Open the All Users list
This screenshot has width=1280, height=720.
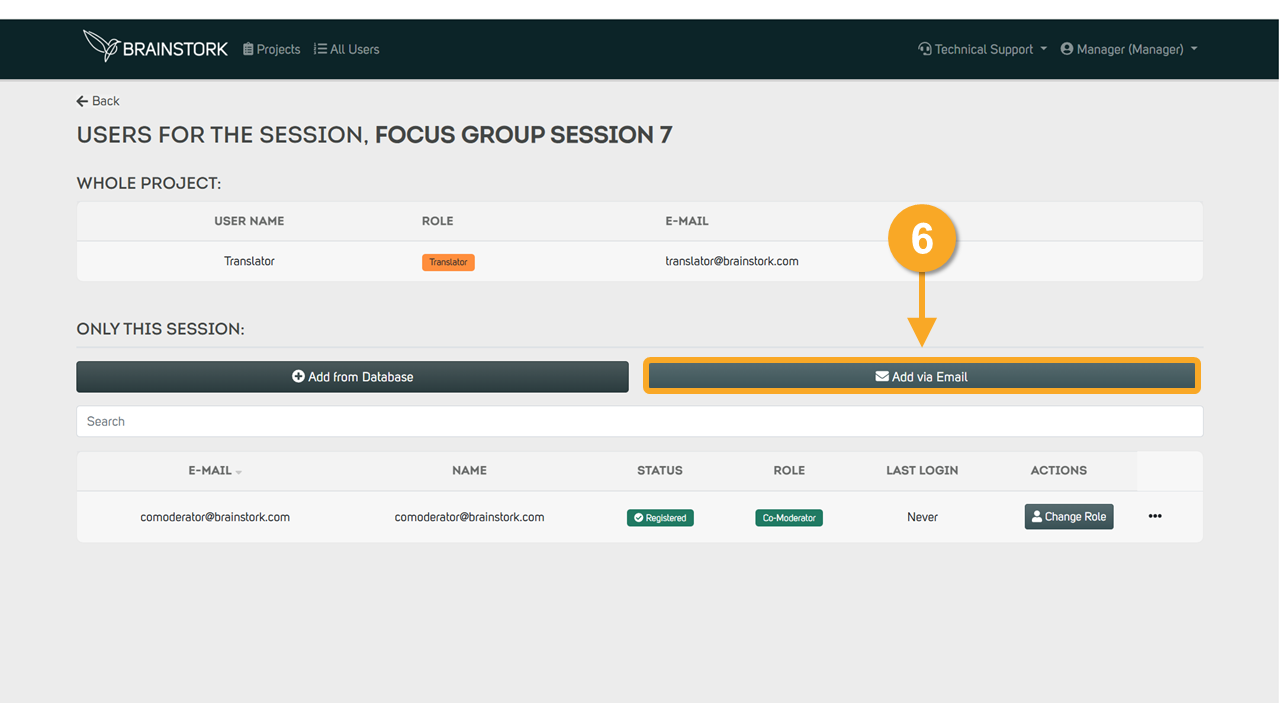pos(347,49)
